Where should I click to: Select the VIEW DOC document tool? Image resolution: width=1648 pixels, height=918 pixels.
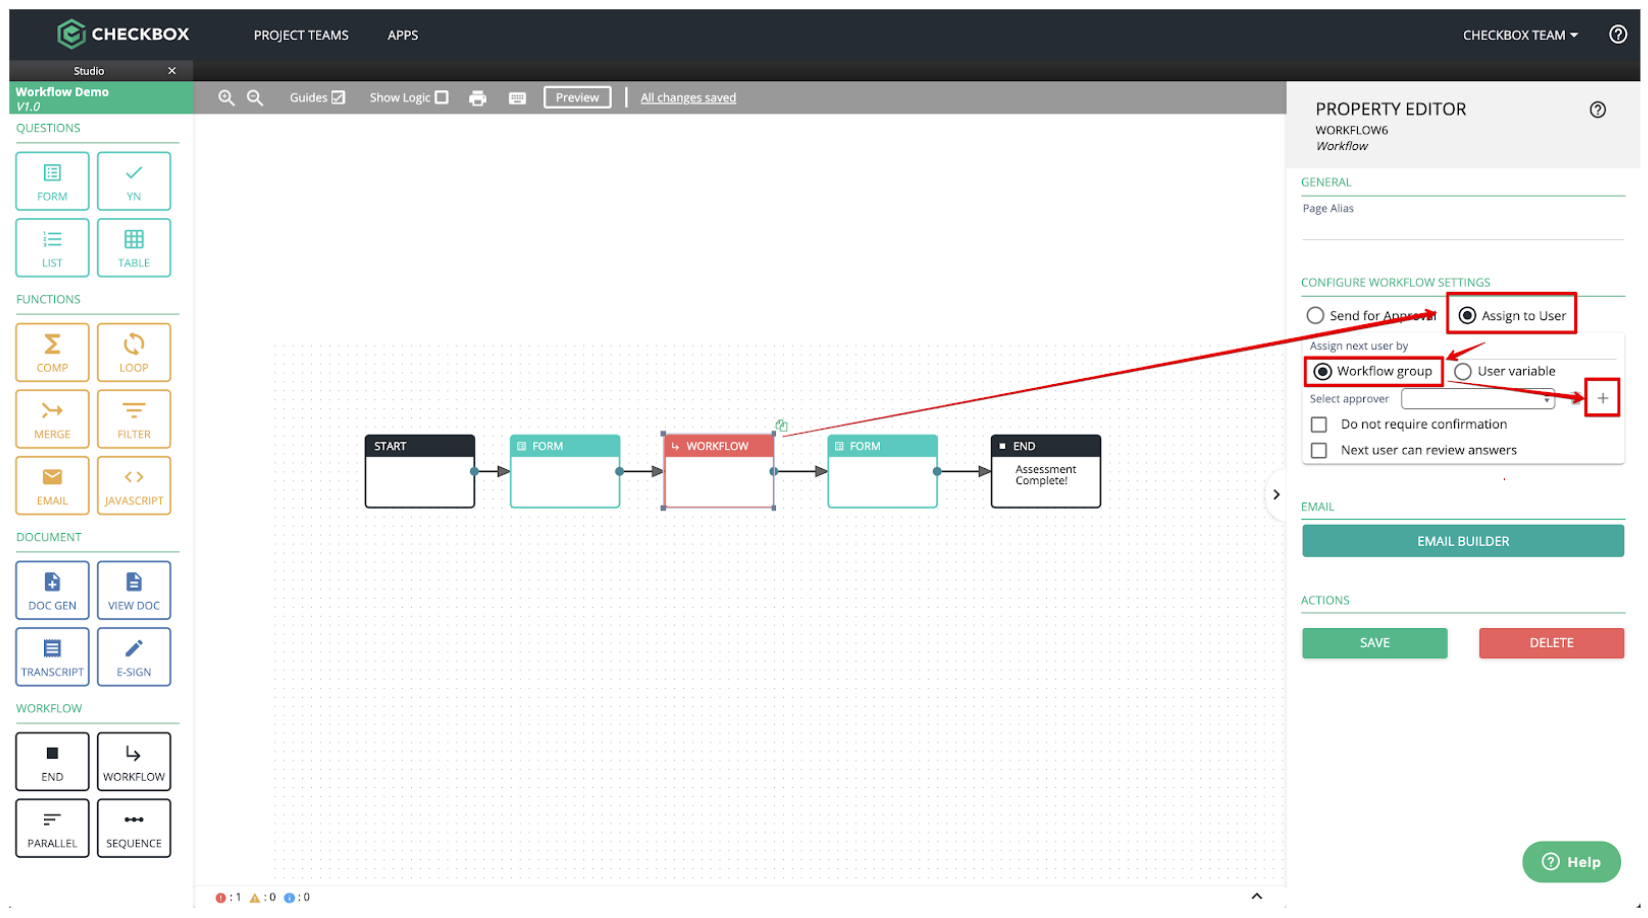134,590
